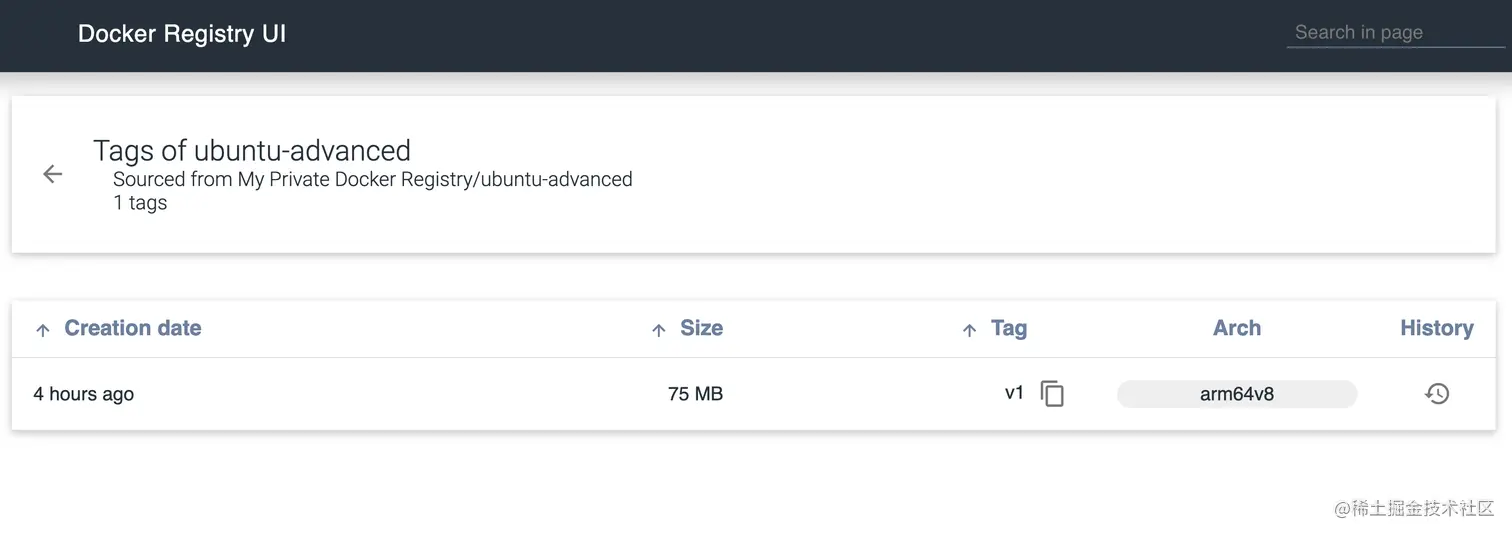Screen dimensions: 1512x536
Task: Click the 75 MB size cell
Action: 695,394
